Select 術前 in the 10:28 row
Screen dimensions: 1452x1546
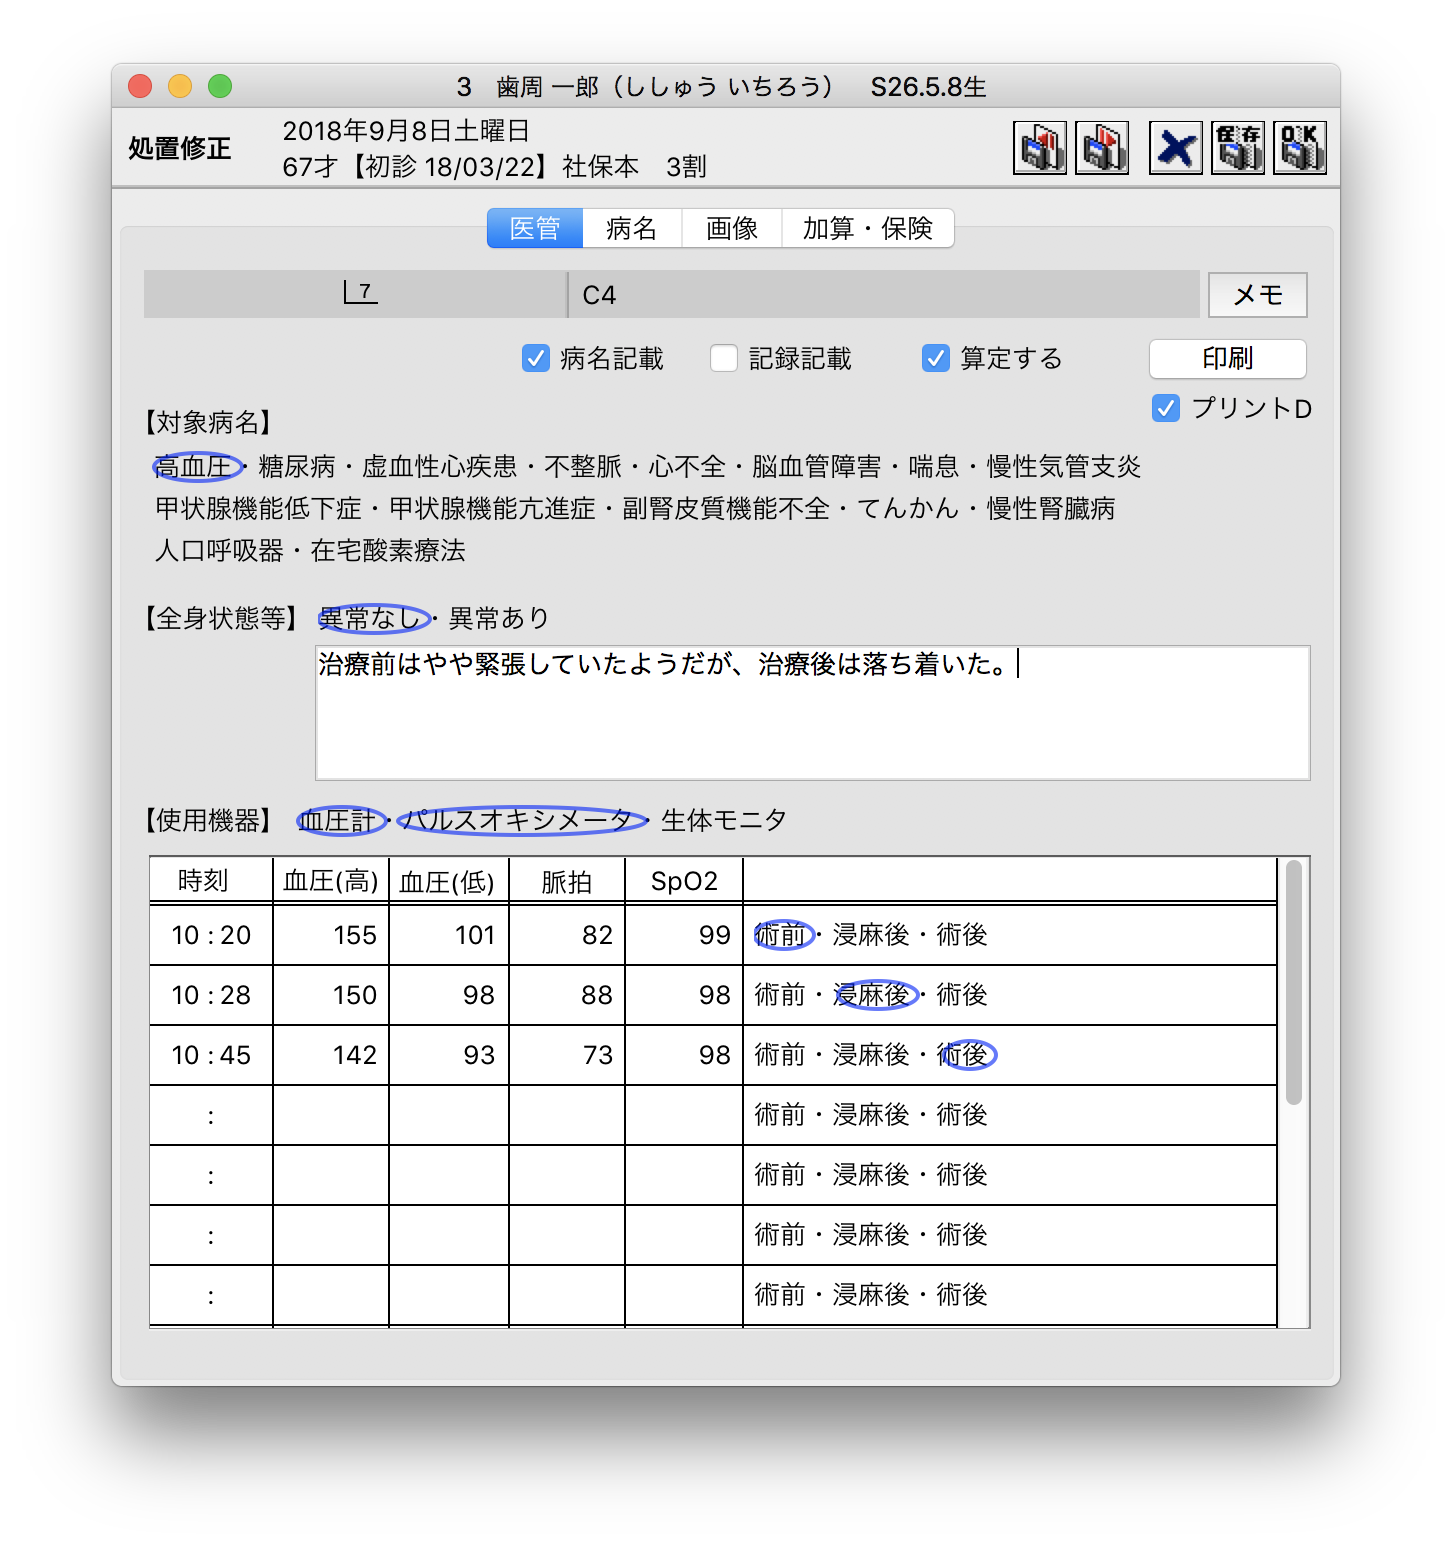tap(780, 995)
